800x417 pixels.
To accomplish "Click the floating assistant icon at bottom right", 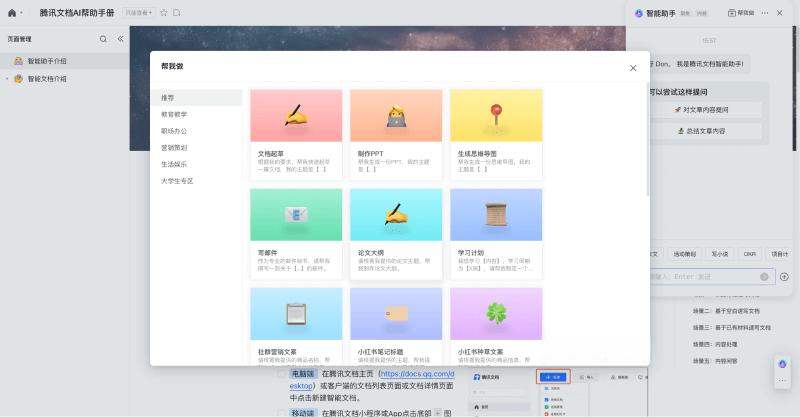I will 783,365.
